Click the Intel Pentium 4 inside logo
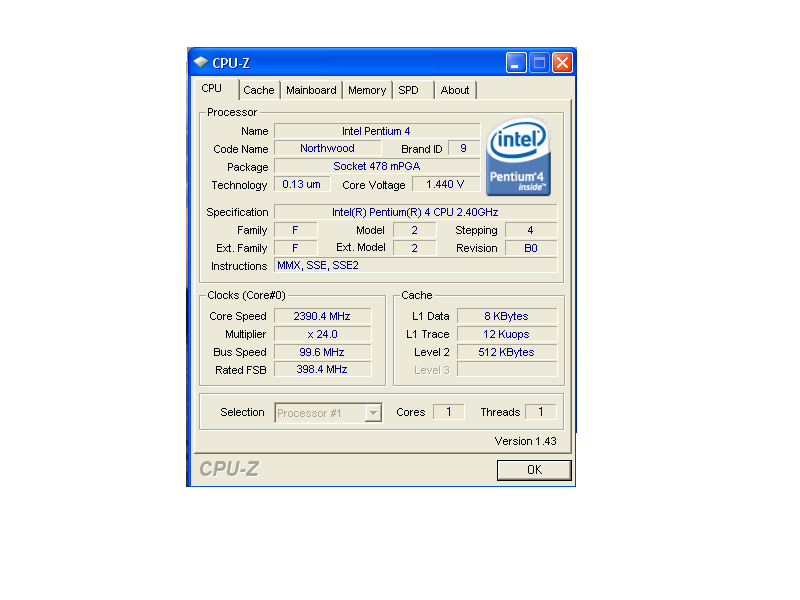The image size is (800, 600). (518, 157)
